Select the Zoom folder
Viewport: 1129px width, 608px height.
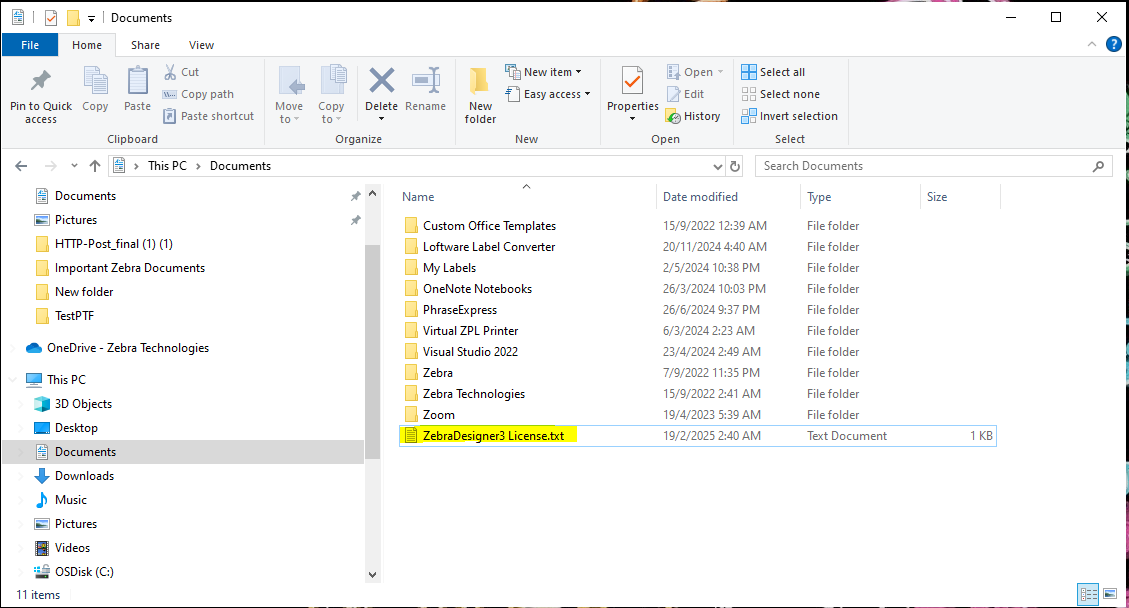pos(438,414)
